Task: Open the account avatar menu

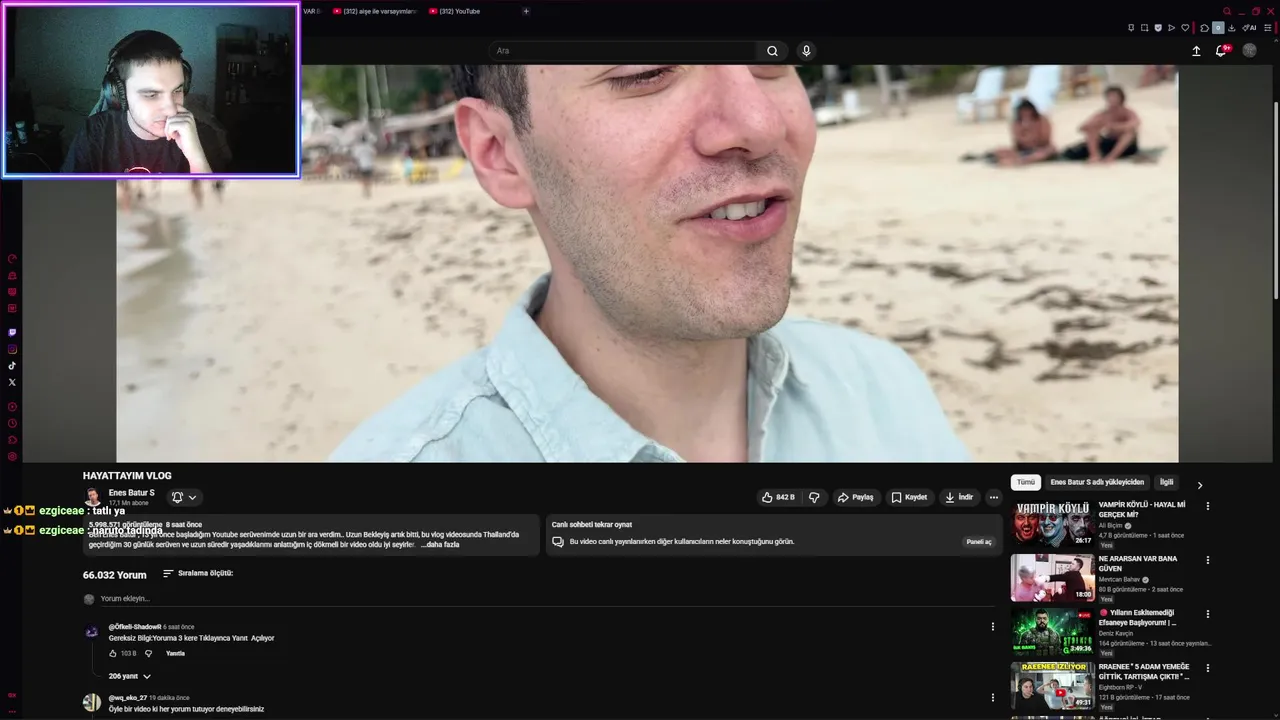Action: pos(1249,50)
